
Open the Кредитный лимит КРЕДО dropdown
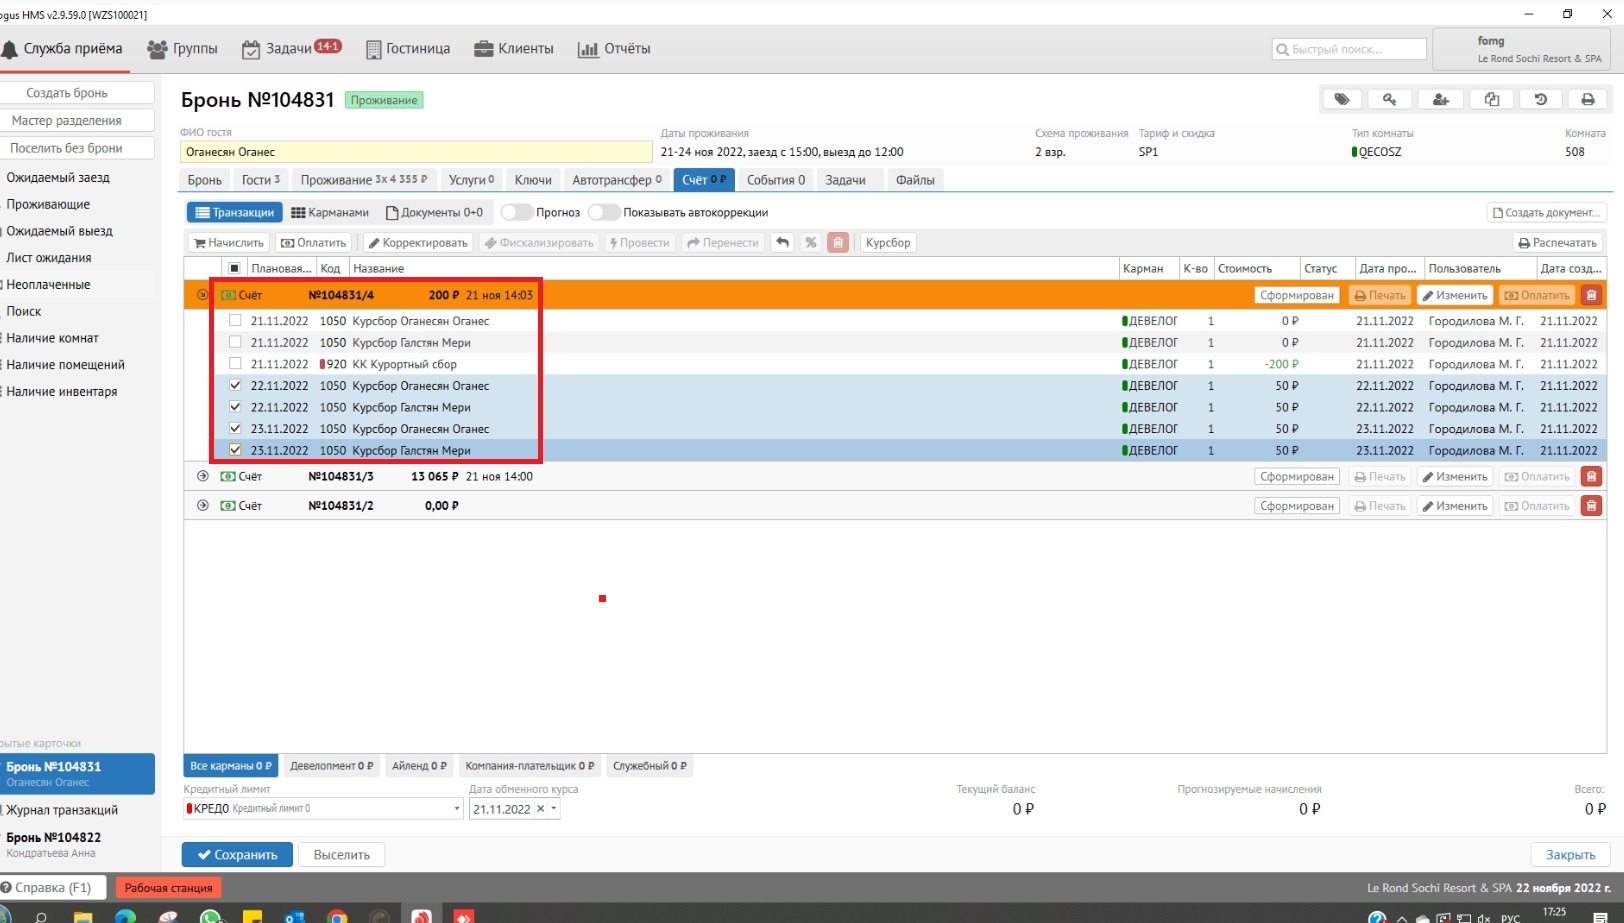457,809
